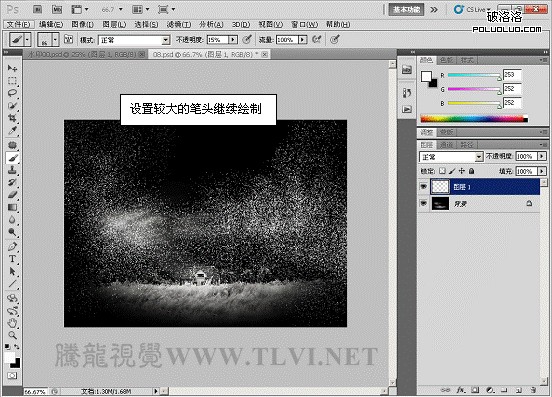Screen dimensions: 552x397
Task: Select the Pen tool
Action: [12, 246]
